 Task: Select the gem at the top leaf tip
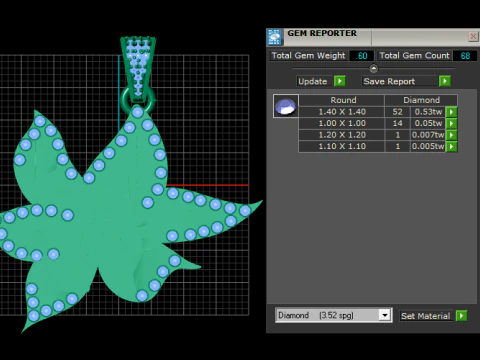coord(137,112)
